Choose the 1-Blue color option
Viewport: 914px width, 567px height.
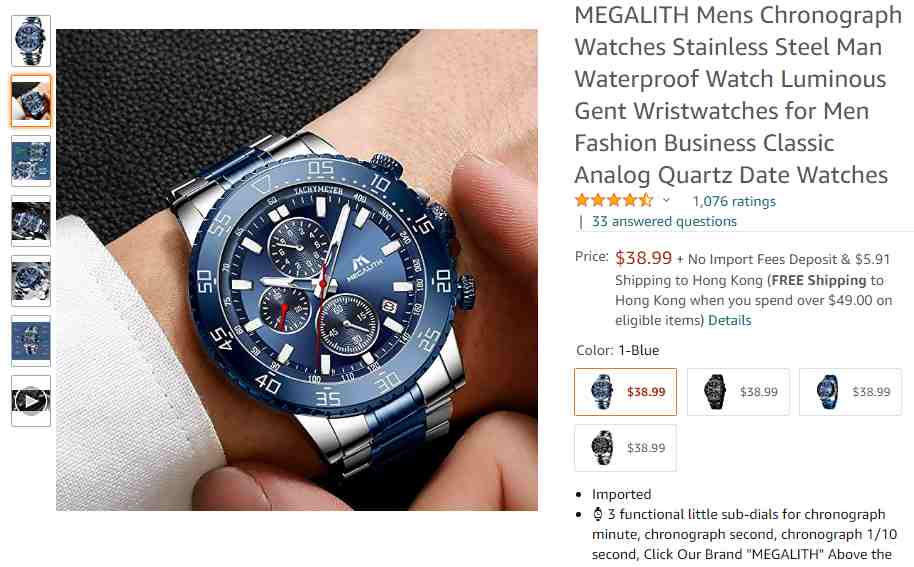click(625, 392)
